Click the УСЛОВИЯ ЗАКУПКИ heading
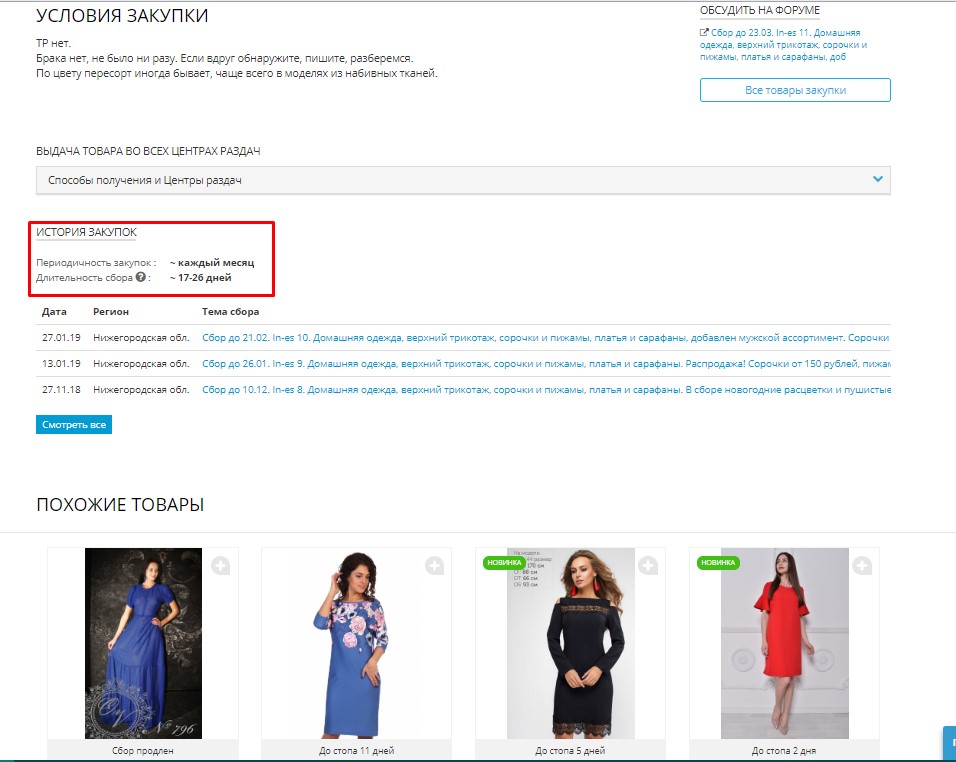Viewport: 956px width, 762px height. [x=122, y=15]
